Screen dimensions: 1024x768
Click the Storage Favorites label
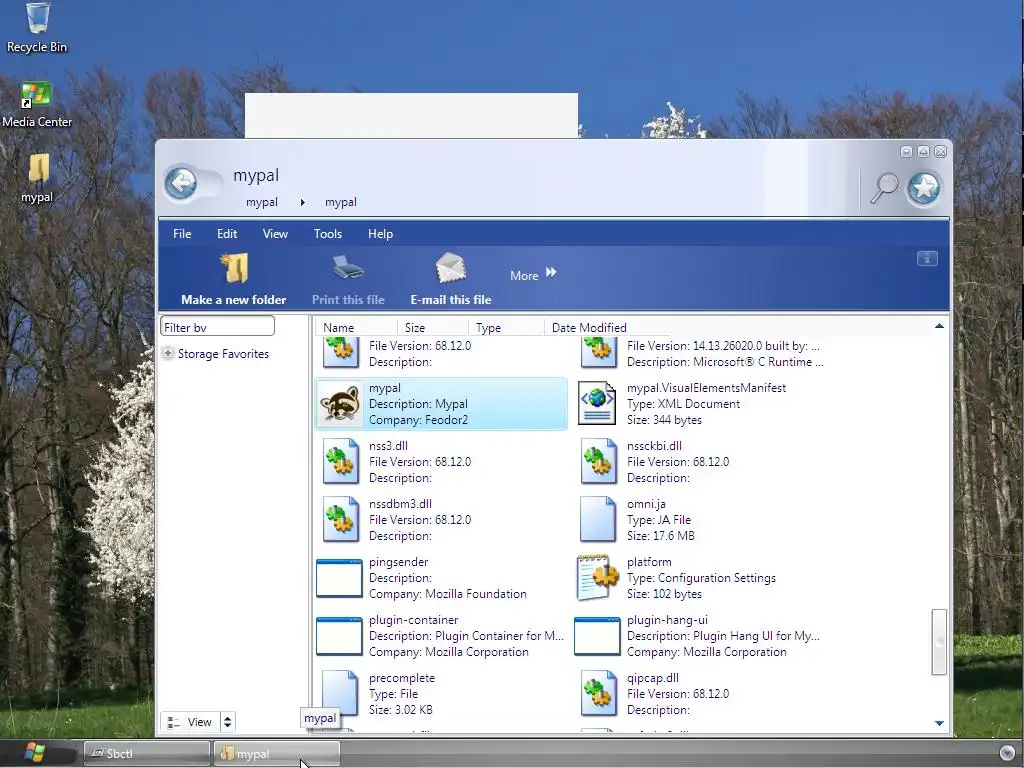pos(223,353)
